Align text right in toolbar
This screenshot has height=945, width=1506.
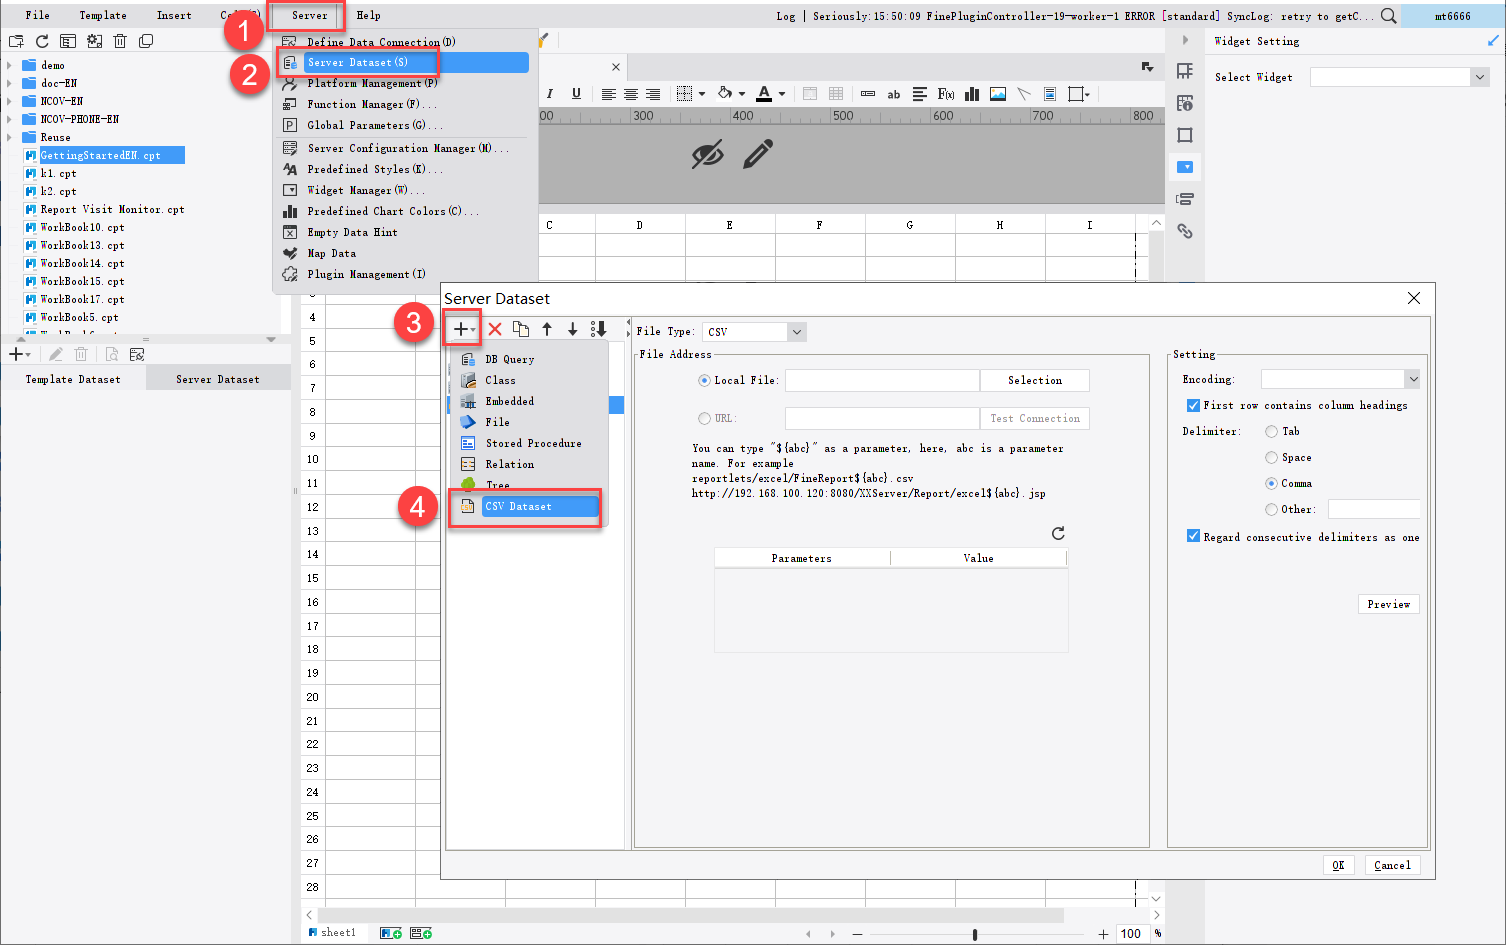[653, 94]
